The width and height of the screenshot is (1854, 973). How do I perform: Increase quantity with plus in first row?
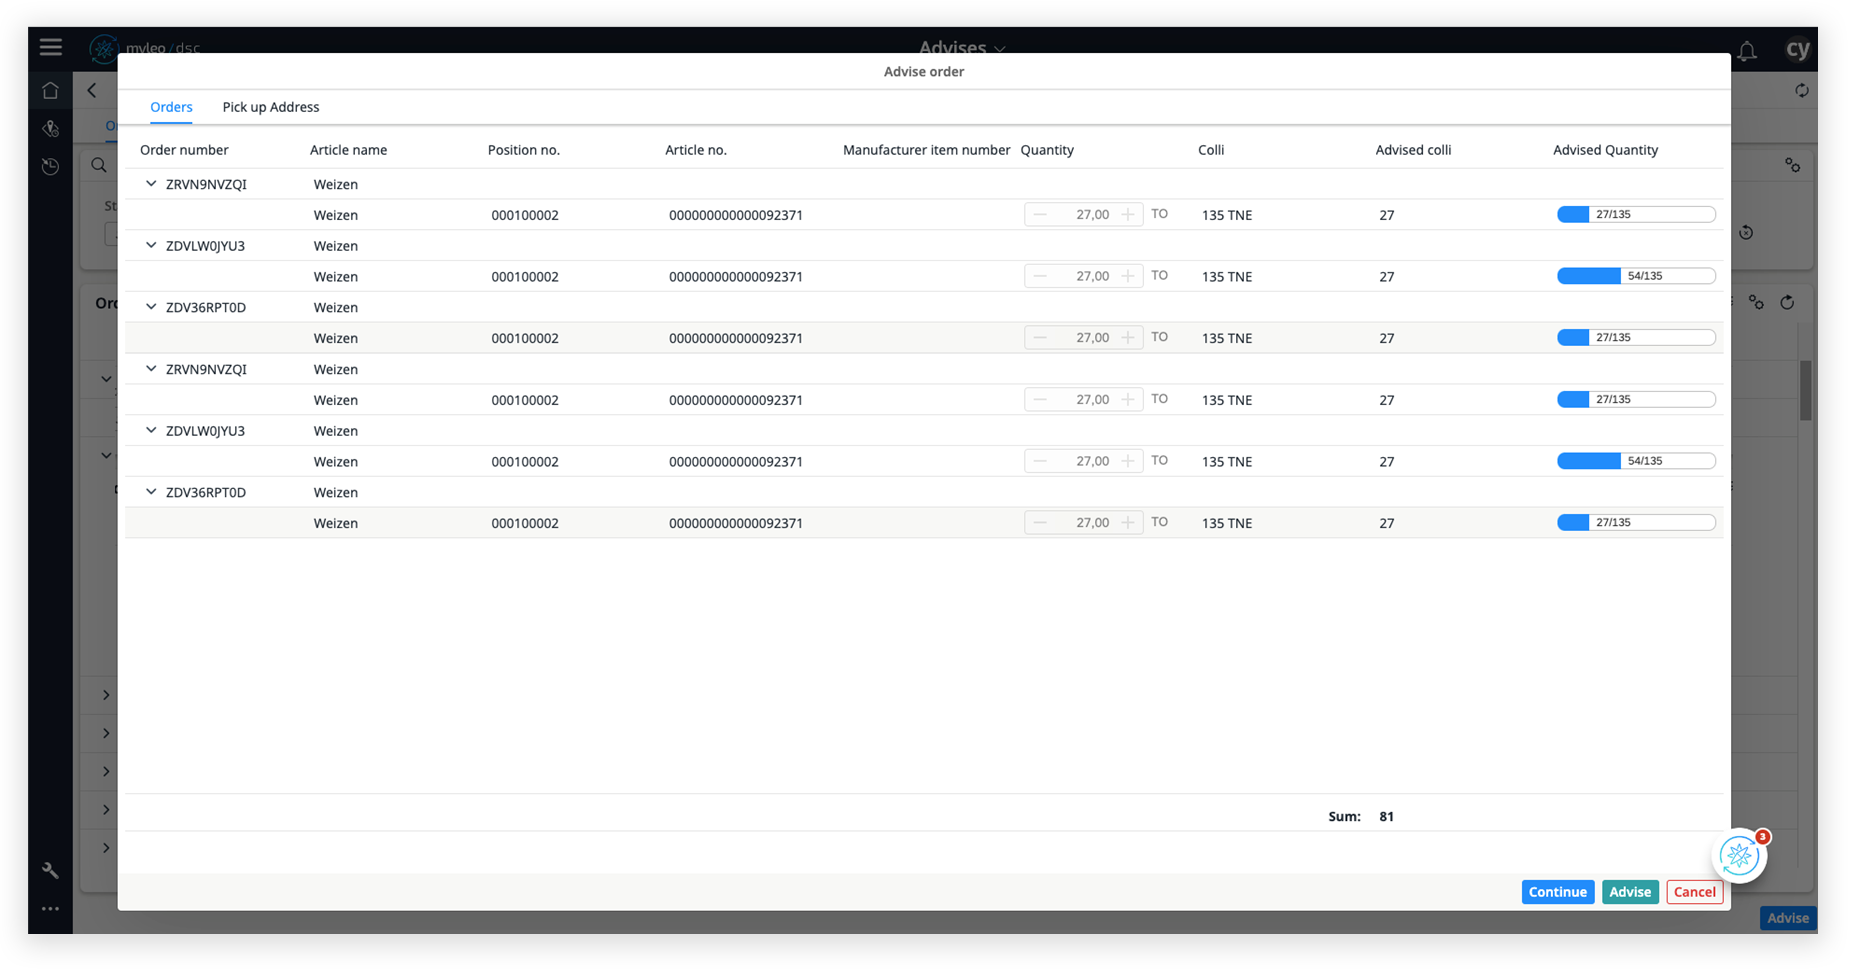pyautogui.click(x=1128, y=215)
